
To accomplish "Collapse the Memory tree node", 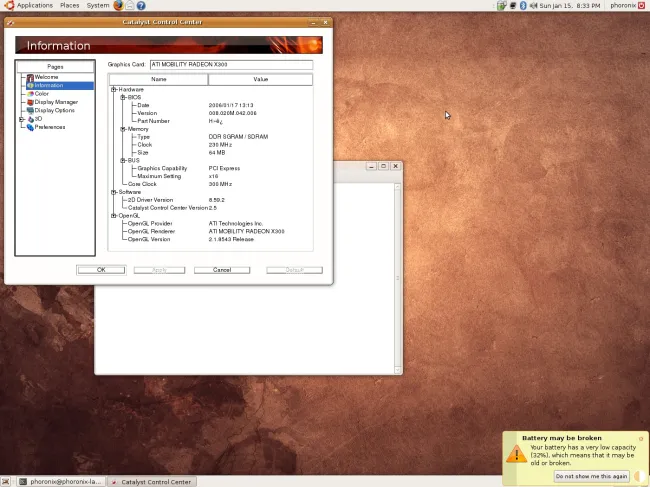I will 123,129.
